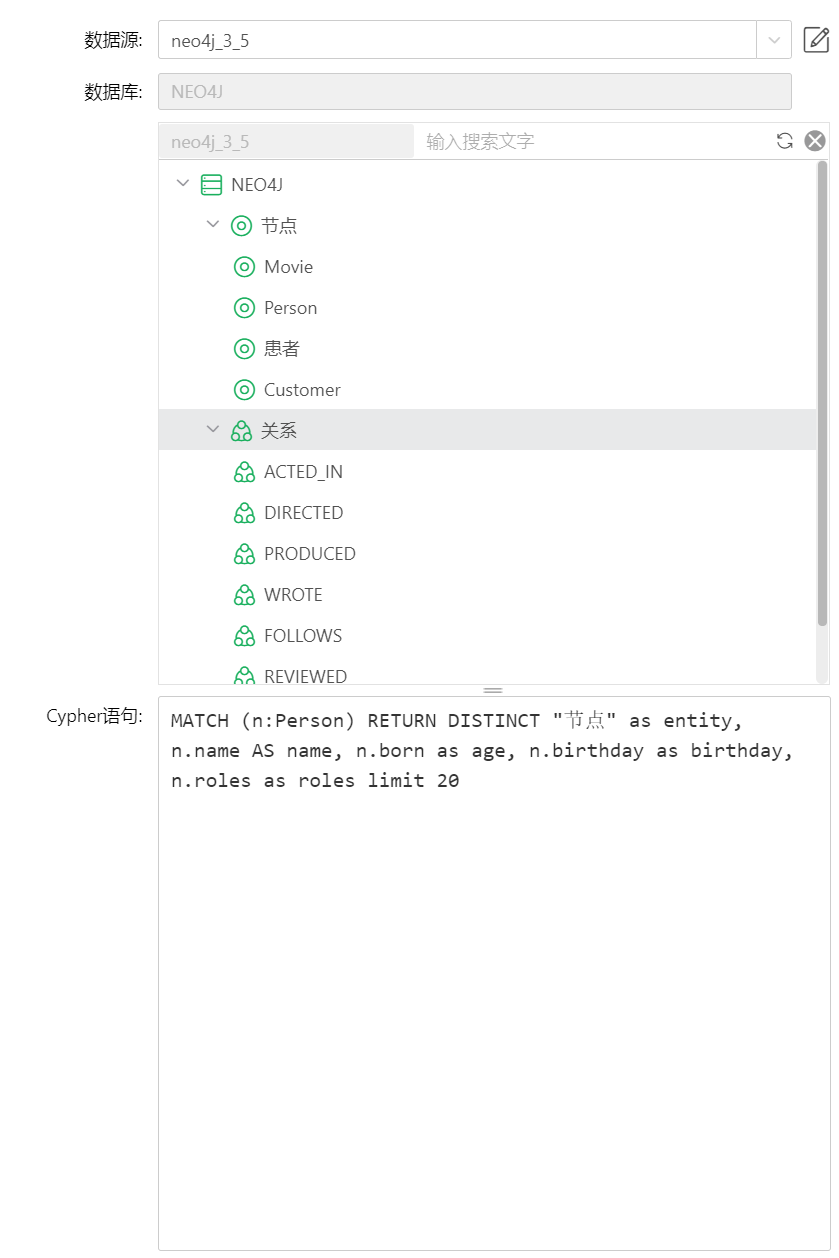Viewport: 839px width, 1258px height.
Task: Click the DIRECTED relationship icon
Action: [244, 513]
